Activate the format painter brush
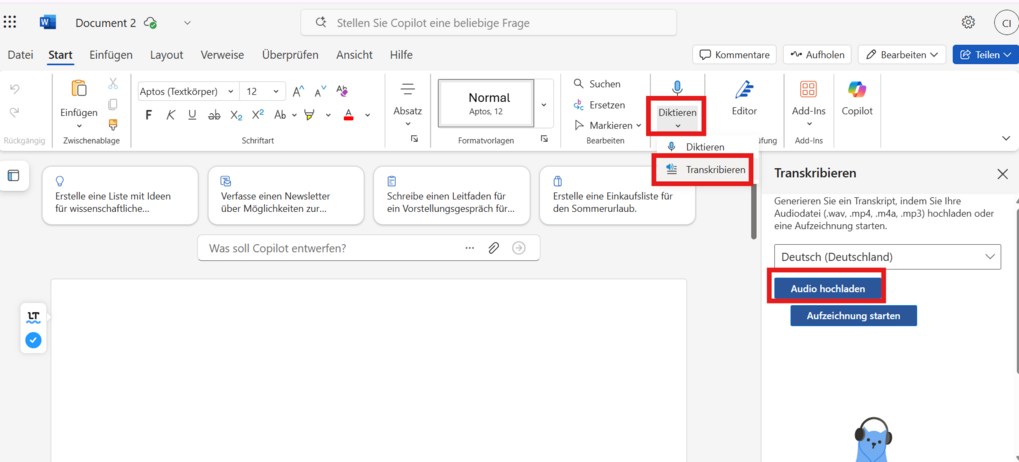Image resolution: width=1019 pixels, height=462 pixels. coord(113,124)
